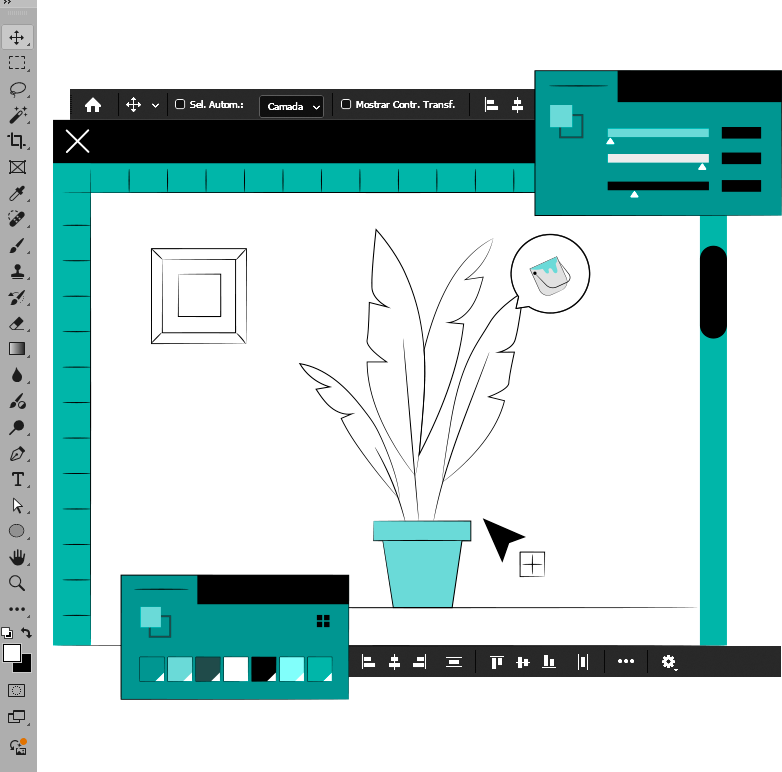The height and width of the screenshot is (772, 782).
Task: Select the Gradient tool
Action: pos(17,349)
